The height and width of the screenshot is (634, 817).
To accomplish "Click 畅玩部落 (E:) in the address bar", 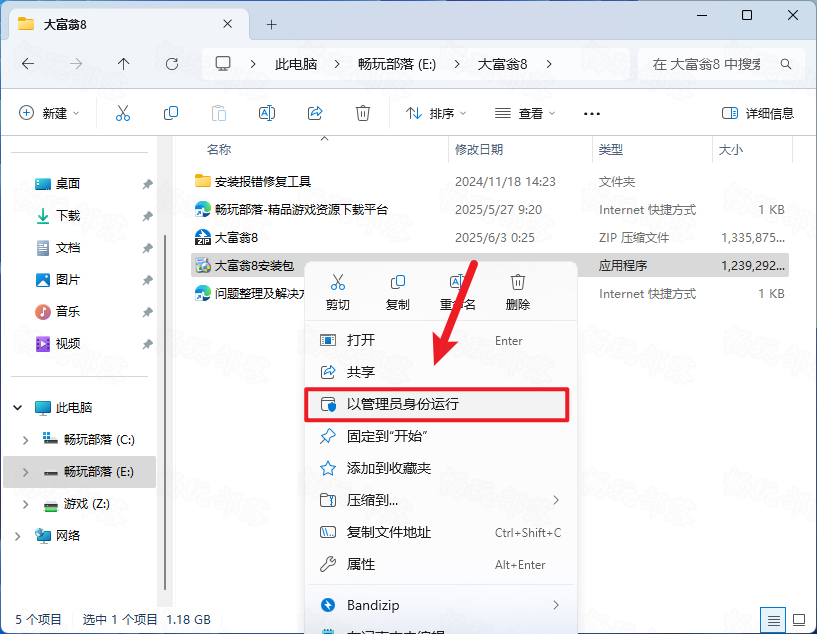I will [x=397, y=64].
